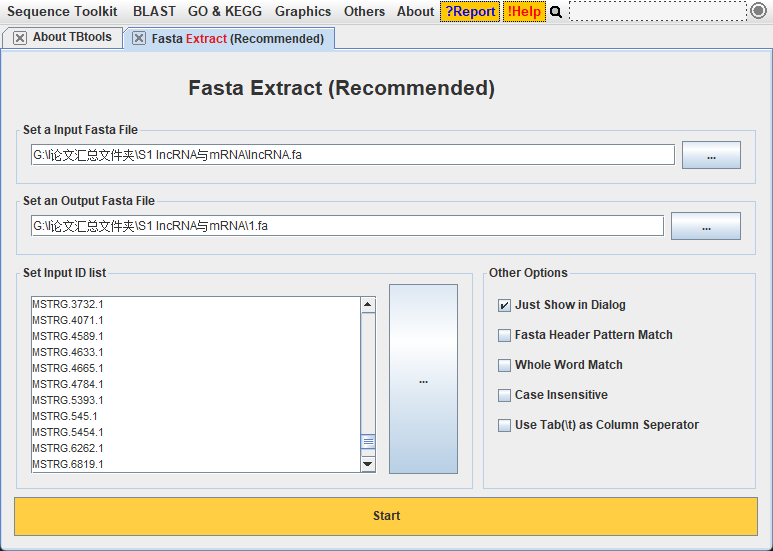Click the ID list scrollbar down arrow
The width and height of the screenshot is (773, 551).
(x=368, y=464)
